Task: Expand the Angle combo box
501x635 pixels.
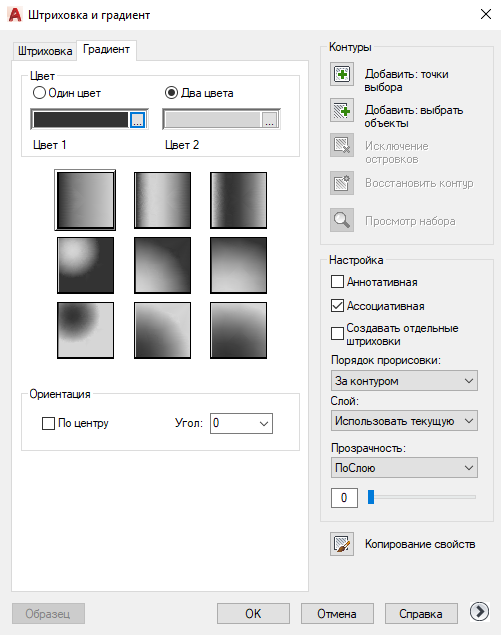Action: (x=241, y=424)
